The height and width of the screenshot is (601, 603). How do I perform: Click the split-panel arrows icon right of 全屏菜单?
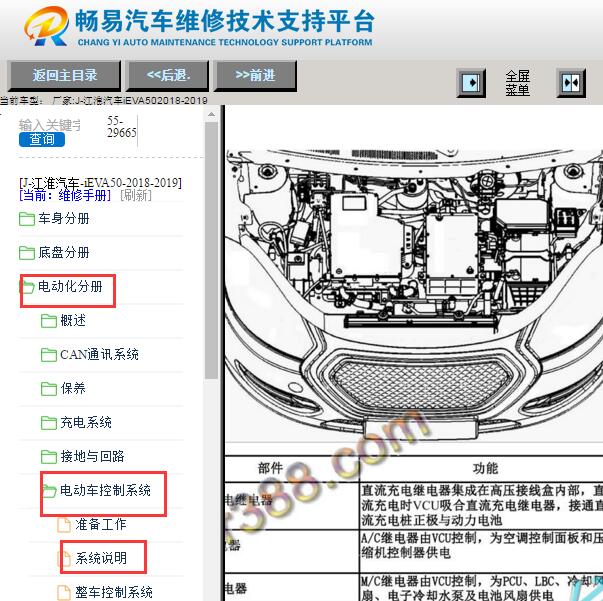(x=571, y=83)
